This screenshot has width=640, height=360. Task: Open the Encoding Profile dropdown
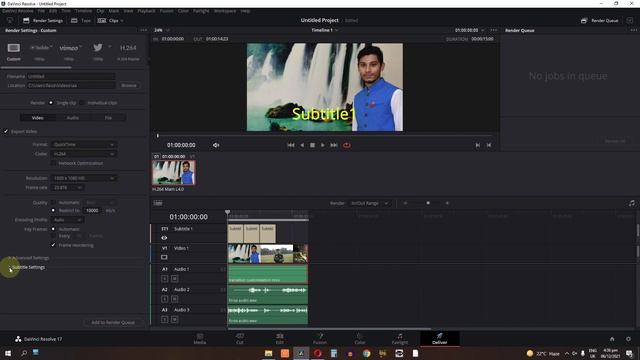pyautogui.click(x=68, y=220)
